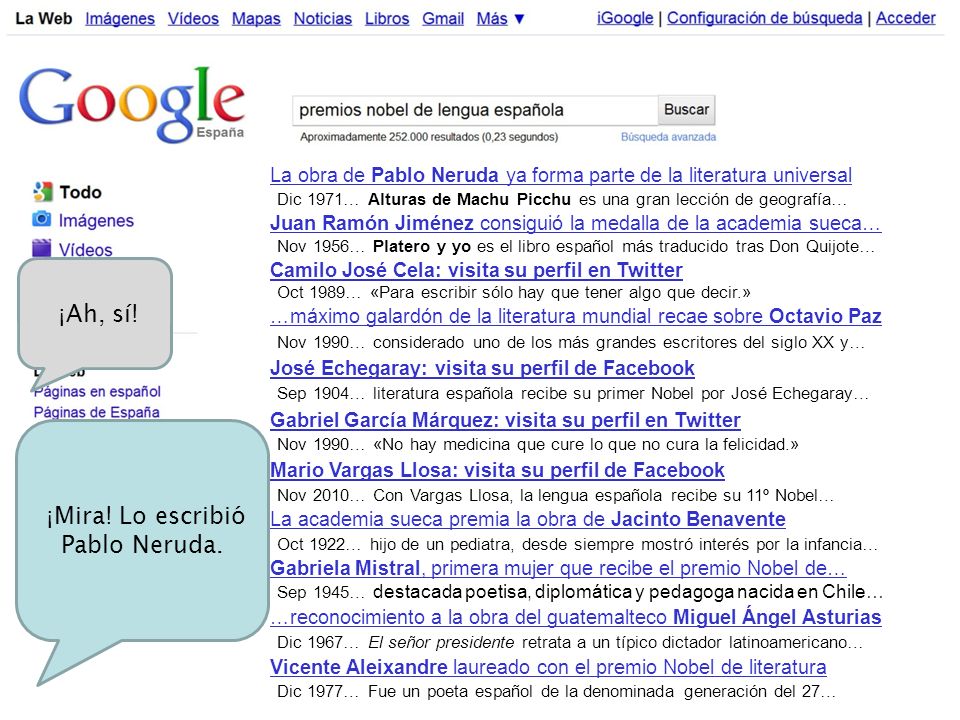Click the Acceder sign-in link
Viewport: 960px width, 720px height.
(906, 18)
